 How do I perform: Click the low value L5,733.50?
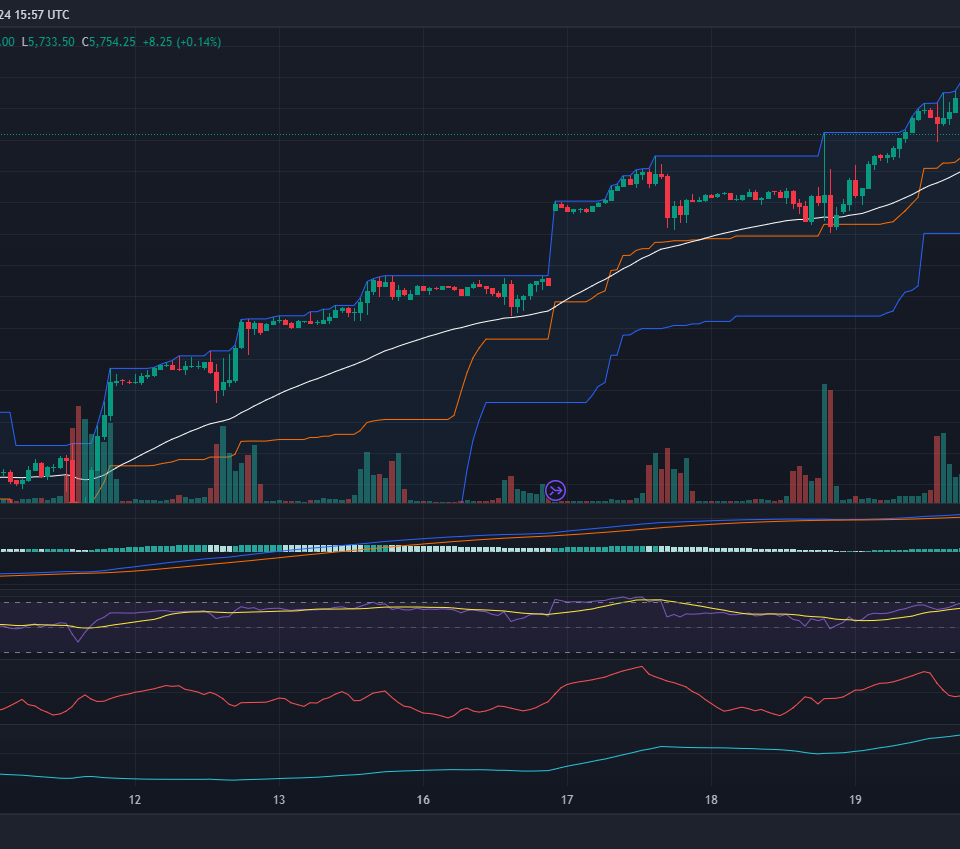coord(48,42)
